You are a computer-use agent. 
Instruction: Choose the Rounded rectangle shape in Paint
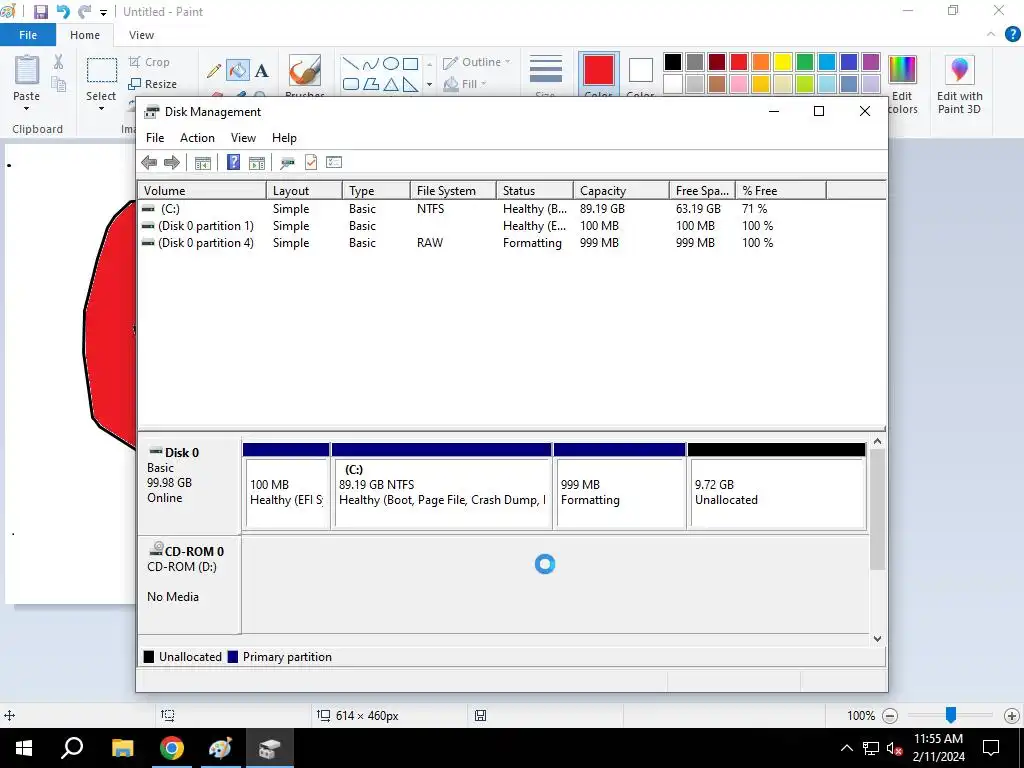(x=351, y=84)
